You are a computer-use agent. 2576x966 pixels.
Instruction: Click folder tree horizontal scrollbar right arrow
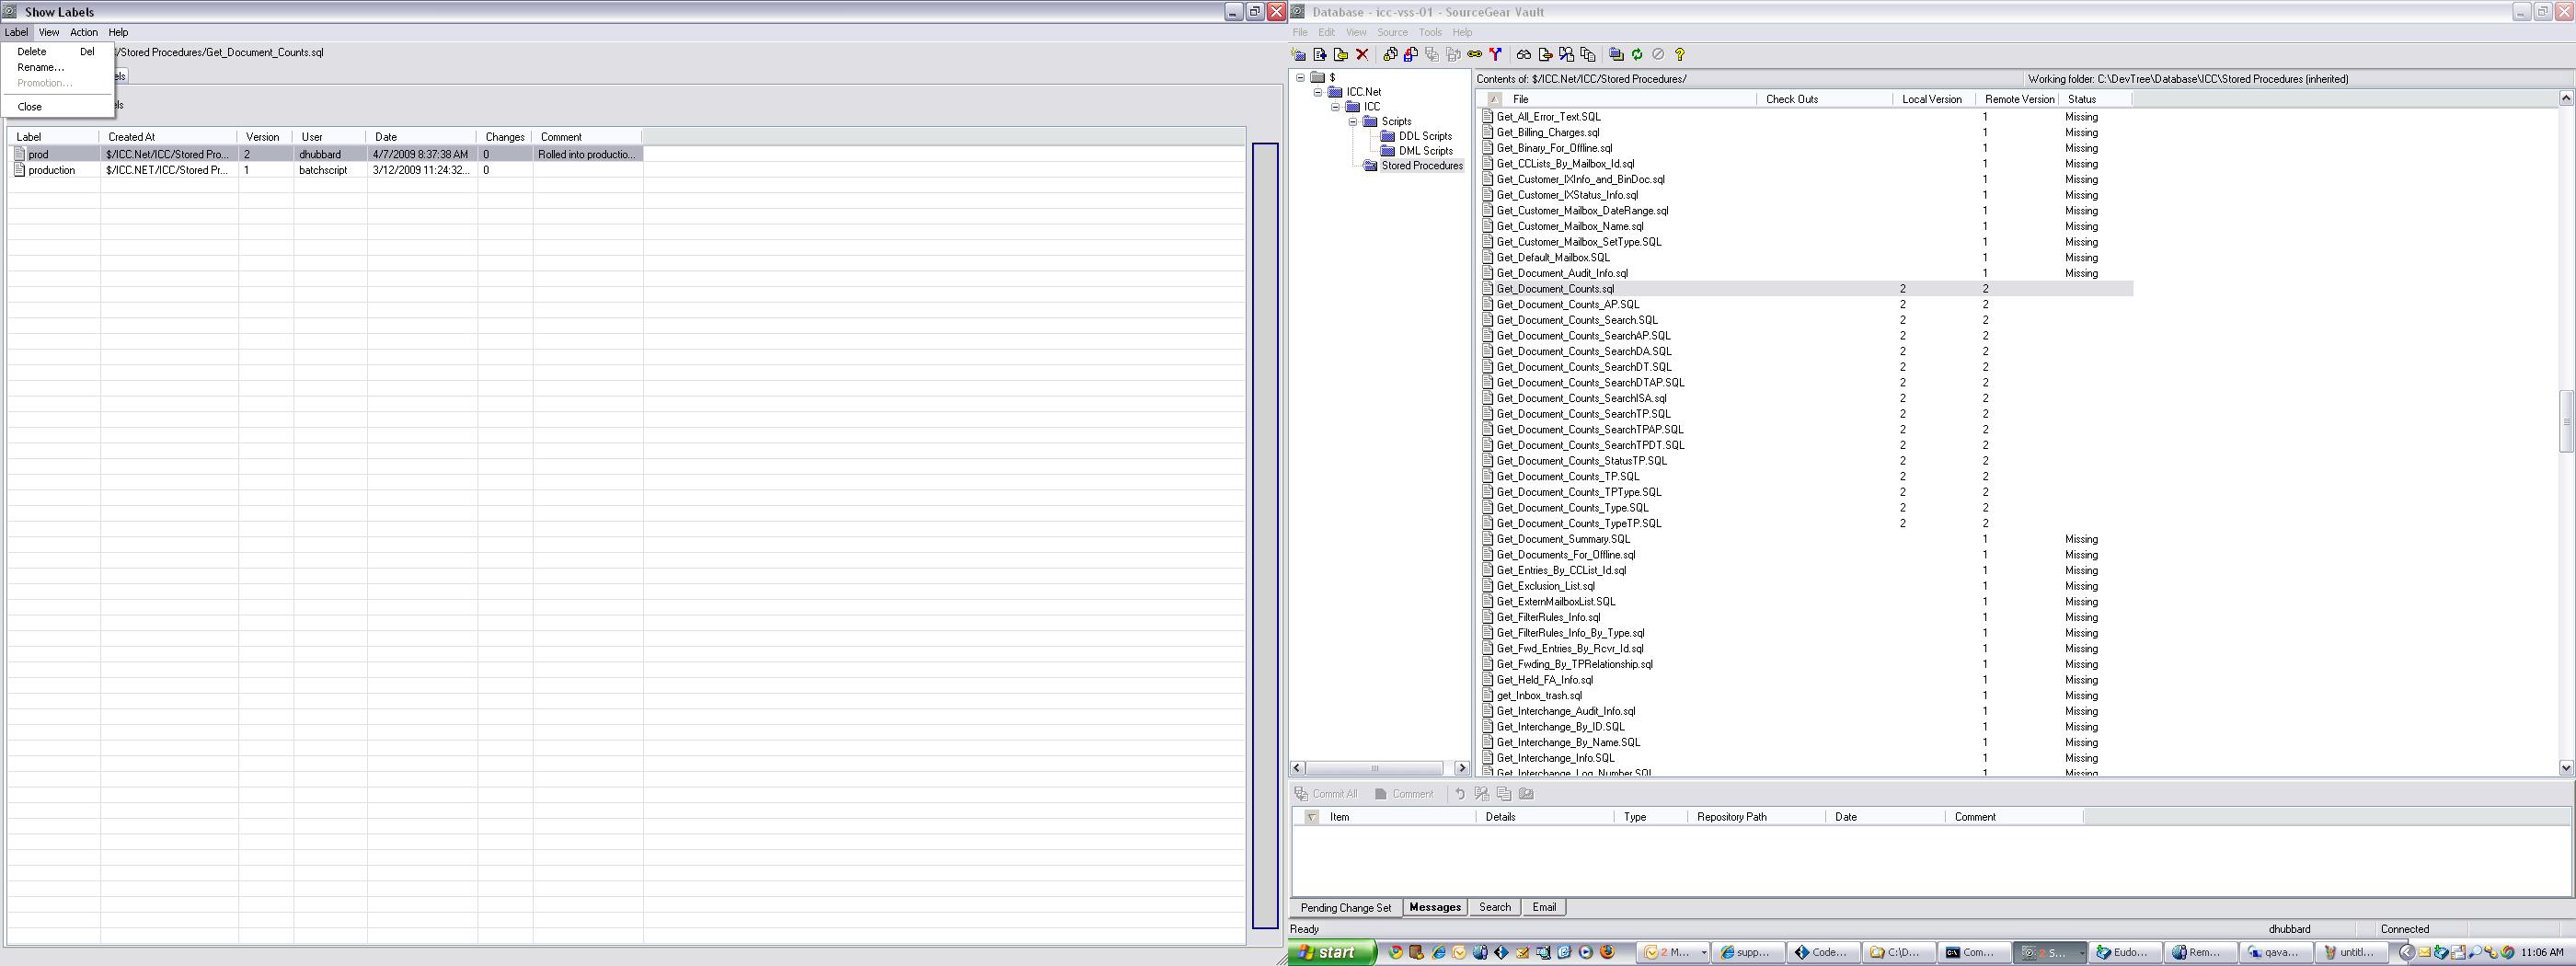pos(1461,768)
